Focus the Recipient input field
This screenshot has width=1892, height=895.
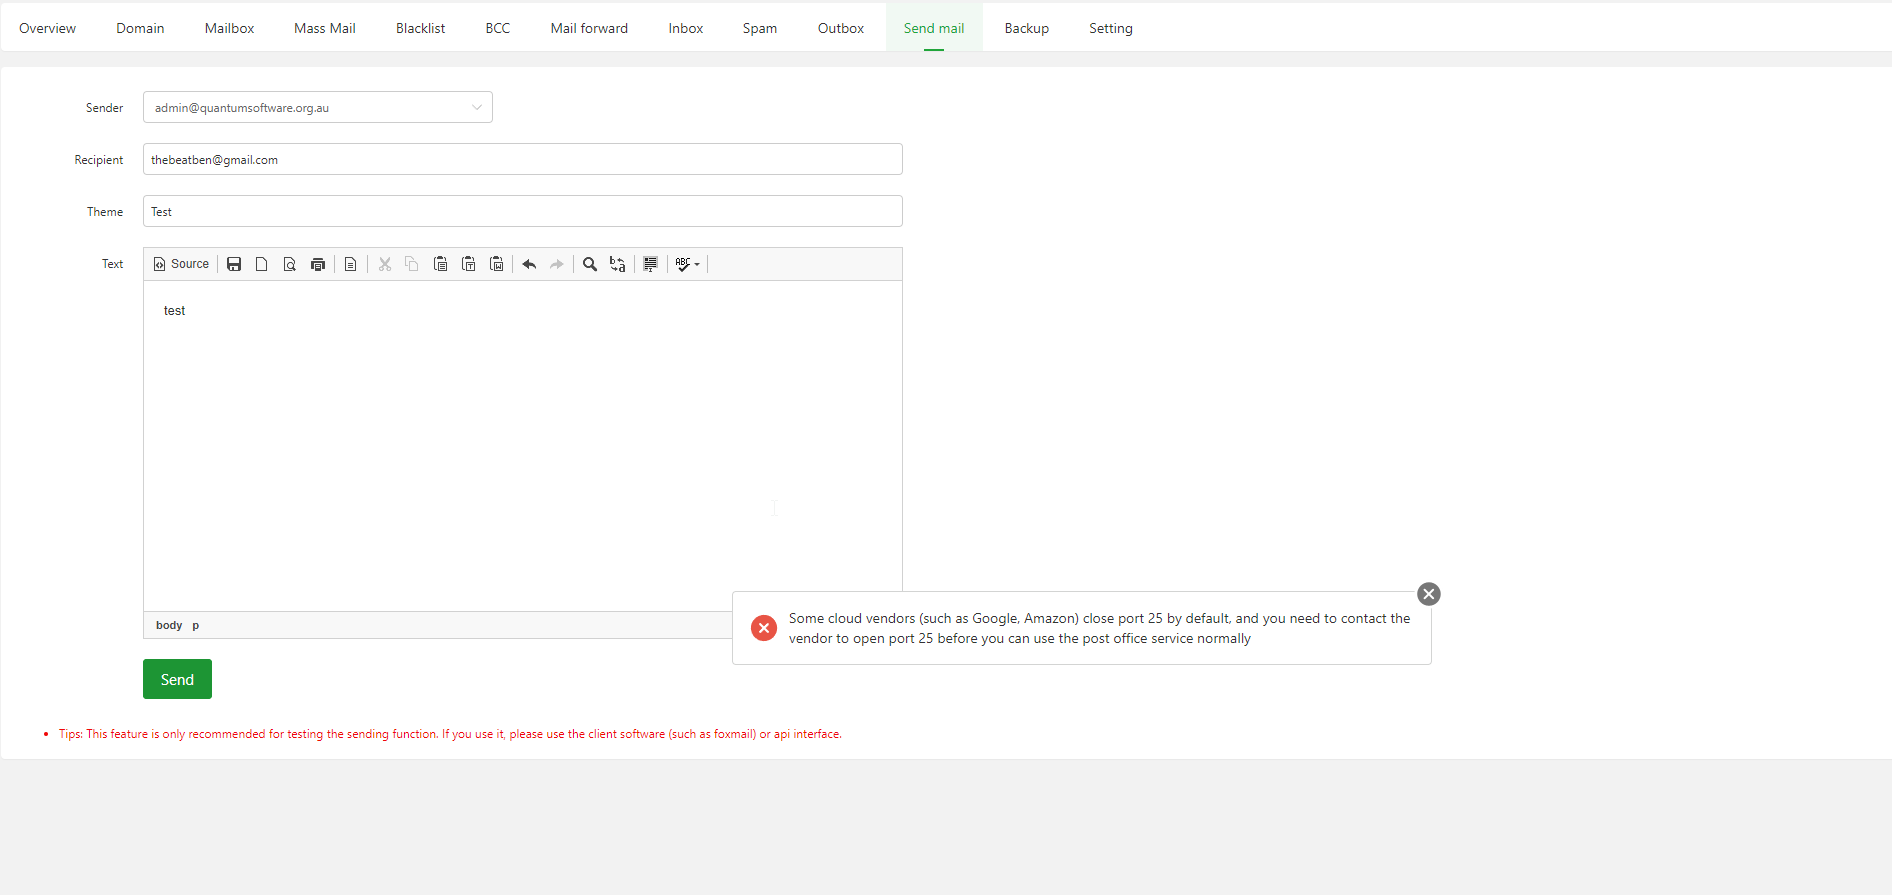(523, 159)
